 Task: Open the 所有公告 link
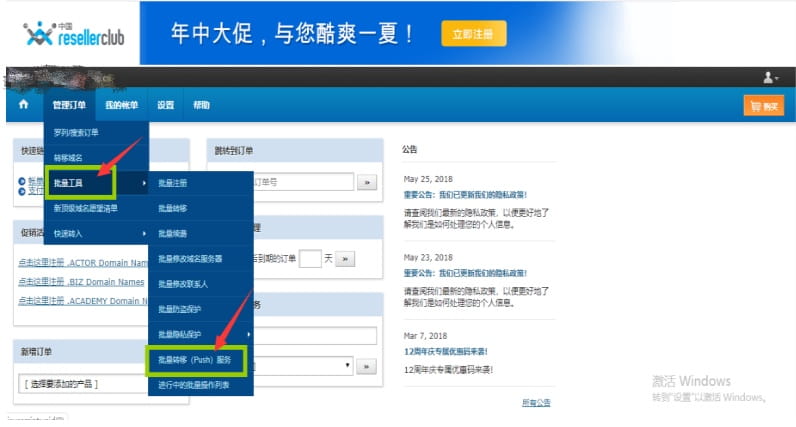point(535,402)
